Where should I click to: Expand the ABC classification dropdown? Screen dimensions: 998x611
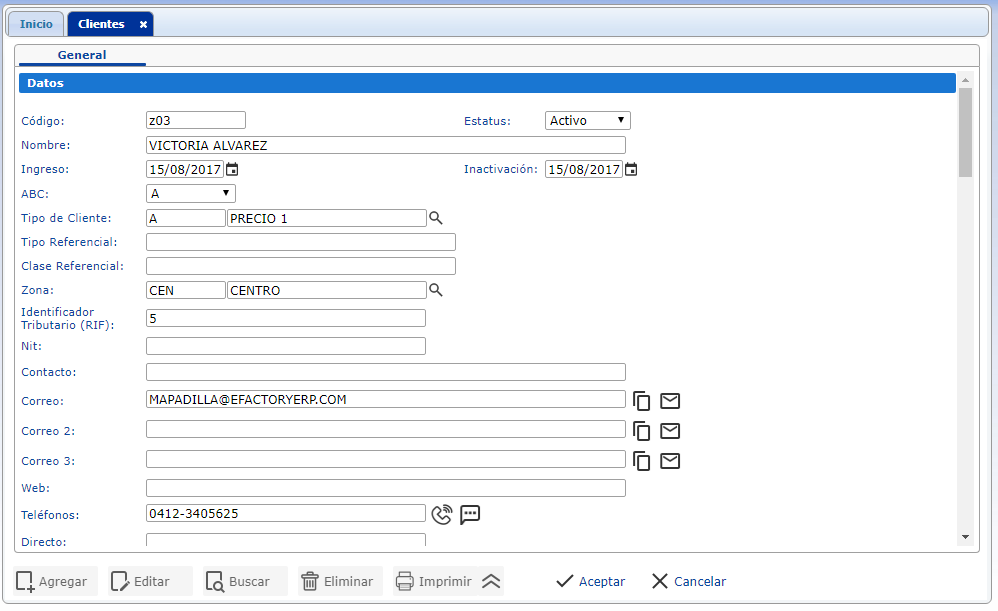[x=190, y=193]
